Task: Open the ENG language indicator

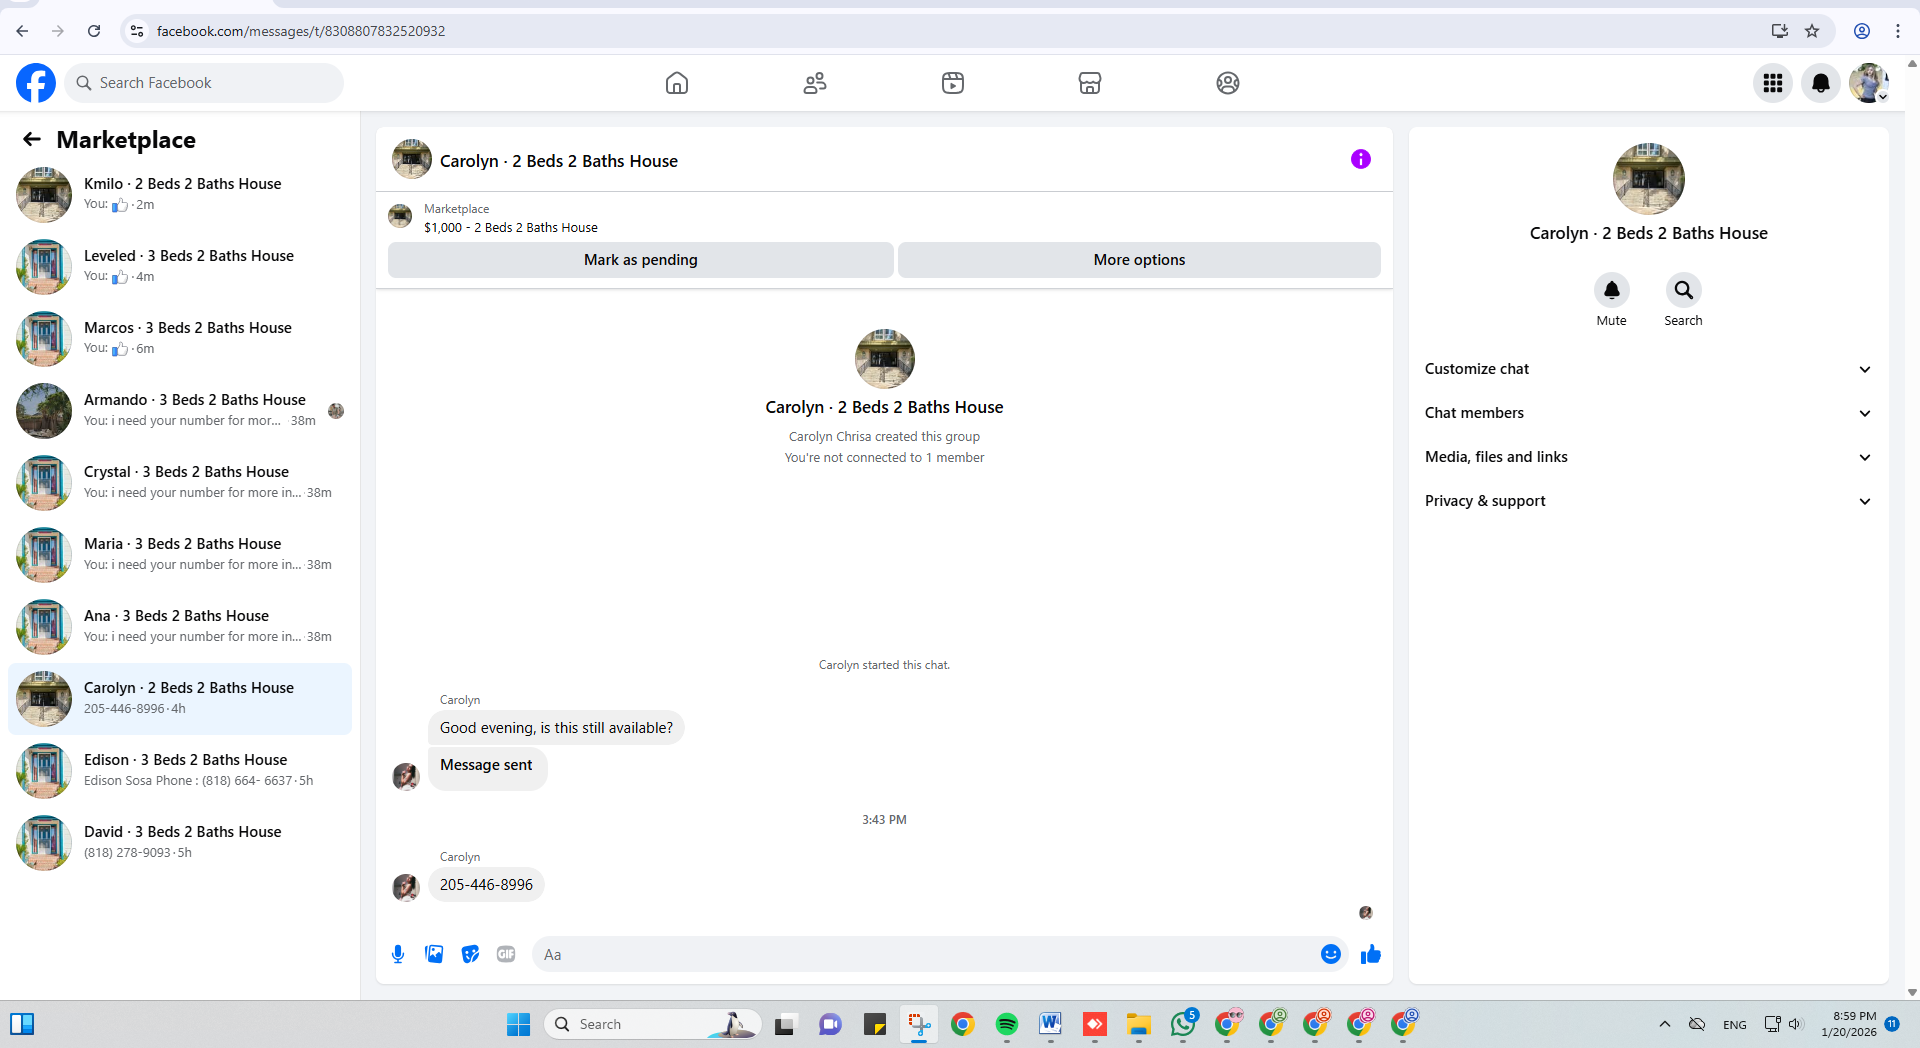Action: (x=1735, y=1024)
